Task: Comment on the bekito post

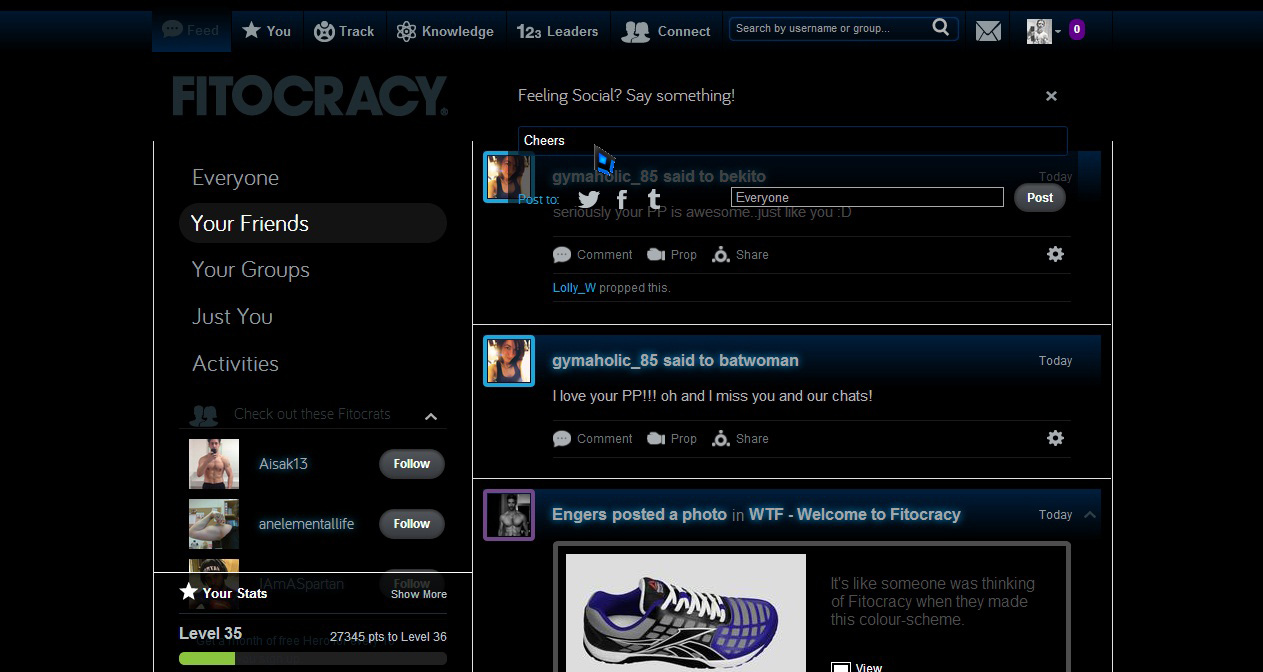Action: [593, 255]
